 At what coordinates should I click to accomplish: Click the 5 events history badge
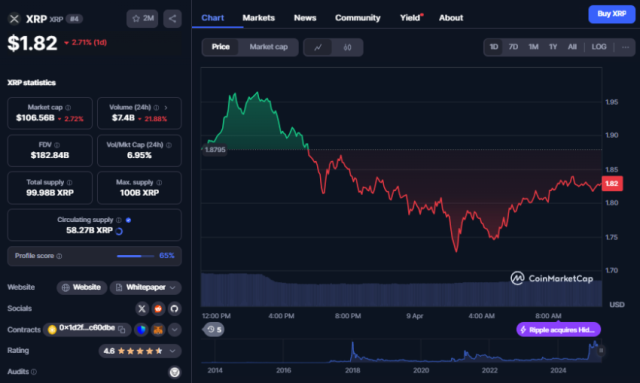(x=214, y=330)
